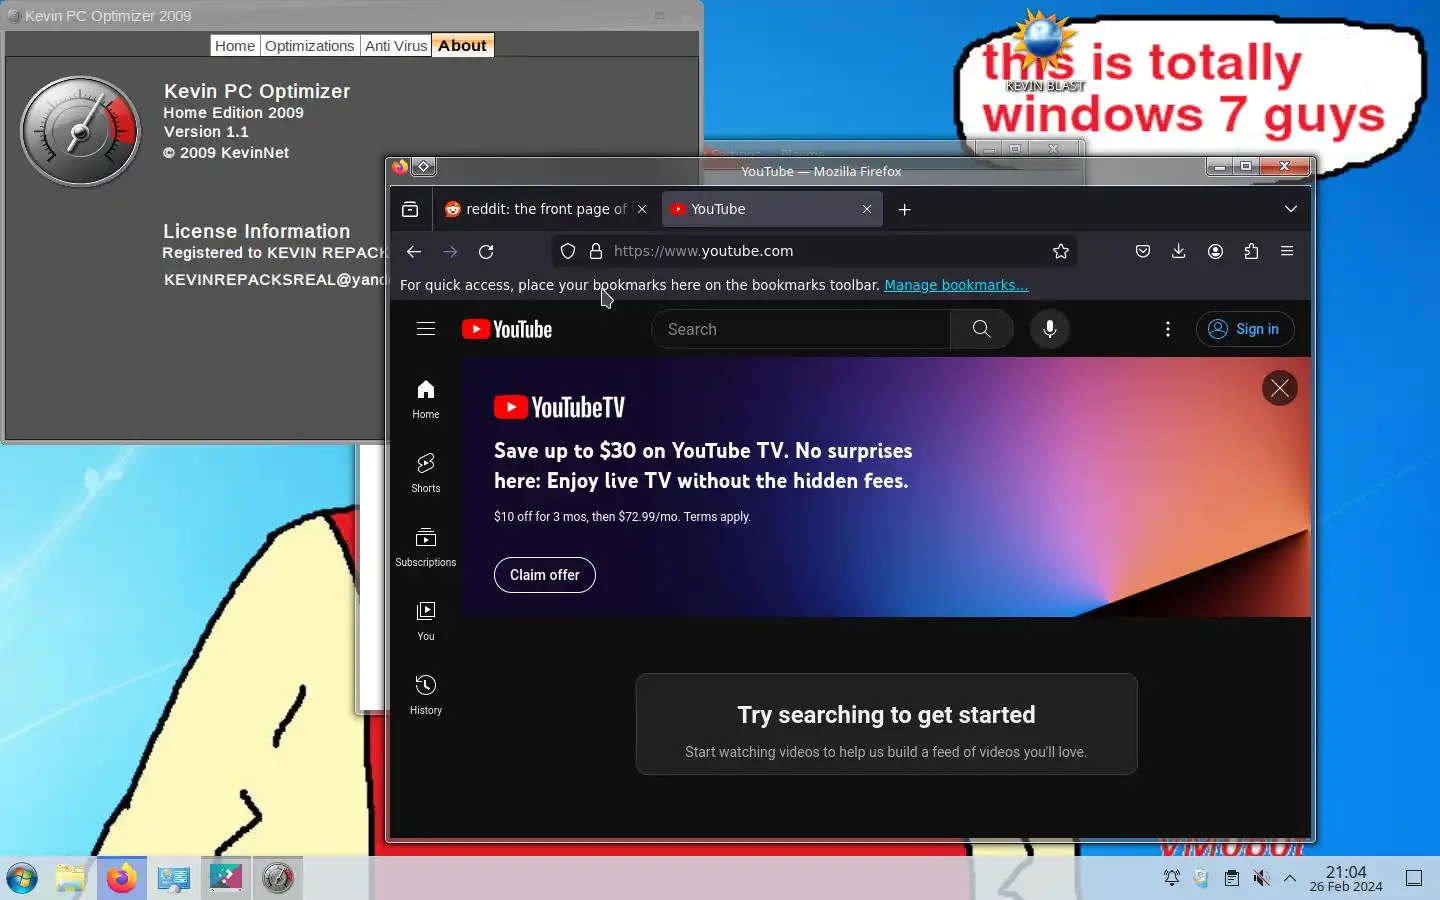Open Firefox extensions puzzle icon
Screen dimensions: 1440x900
(x=1251, y=251)
